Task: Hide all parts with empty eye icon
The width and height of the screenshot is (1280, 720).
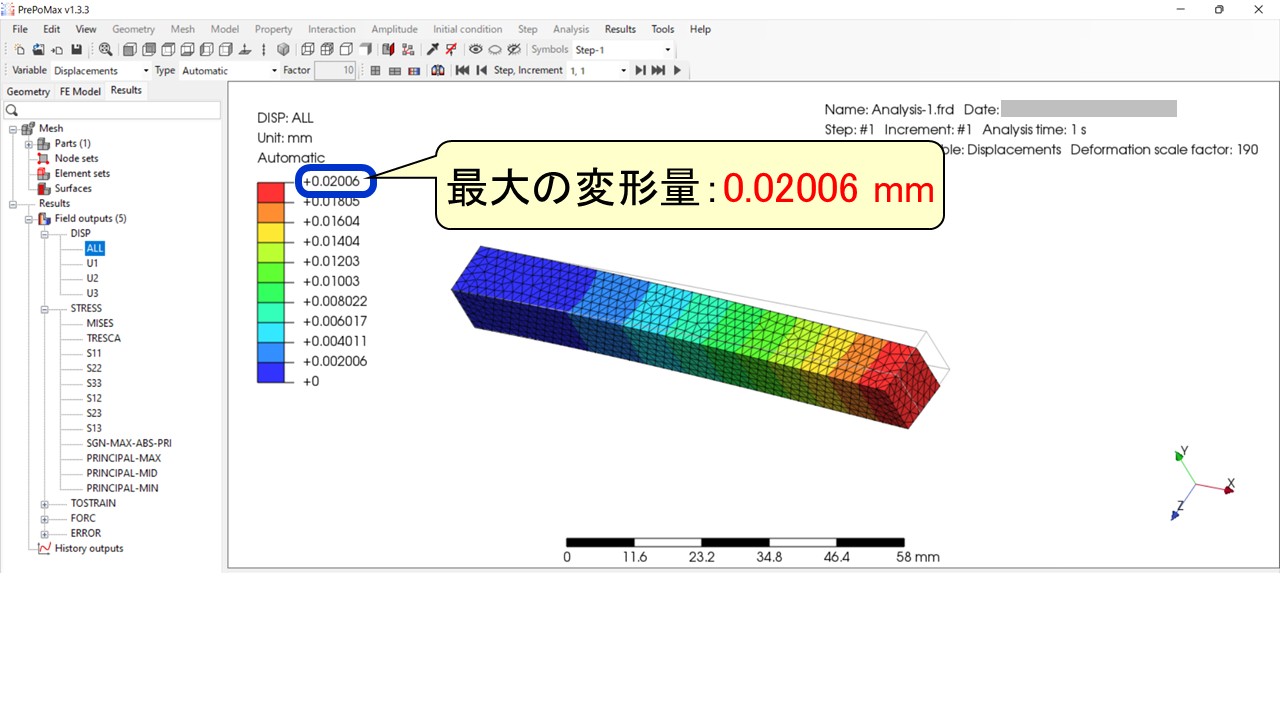Action: (495, 49)
